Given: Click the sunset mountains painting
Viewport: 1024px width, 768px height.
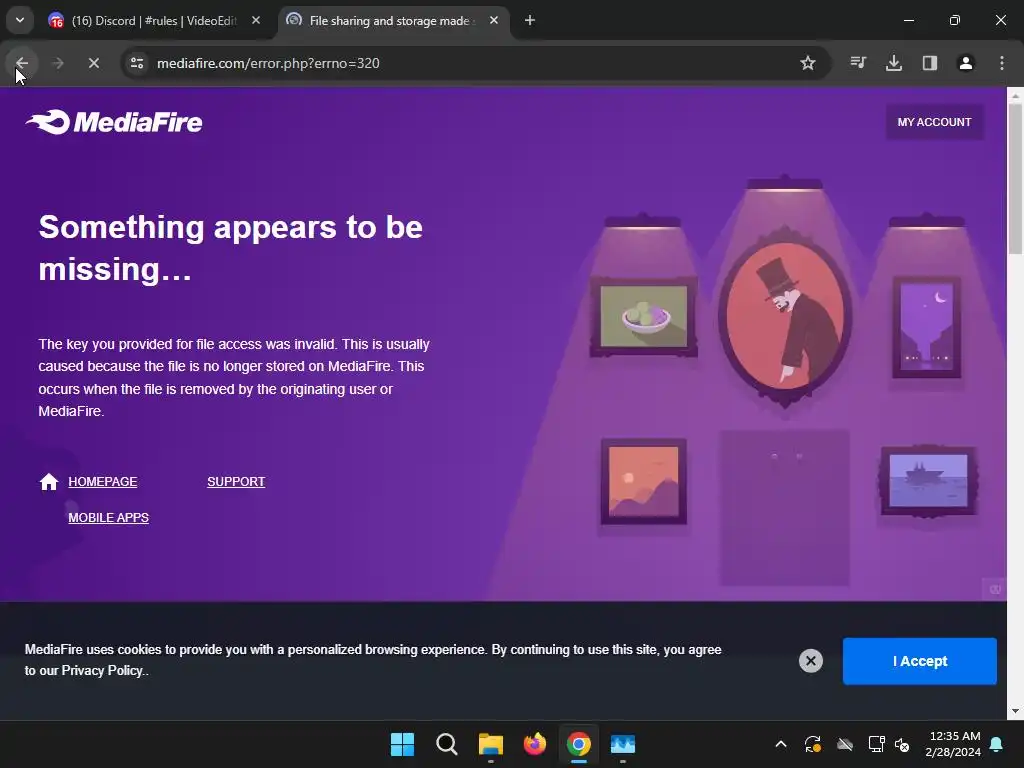Looking at the screenshot, I should 643,482.
